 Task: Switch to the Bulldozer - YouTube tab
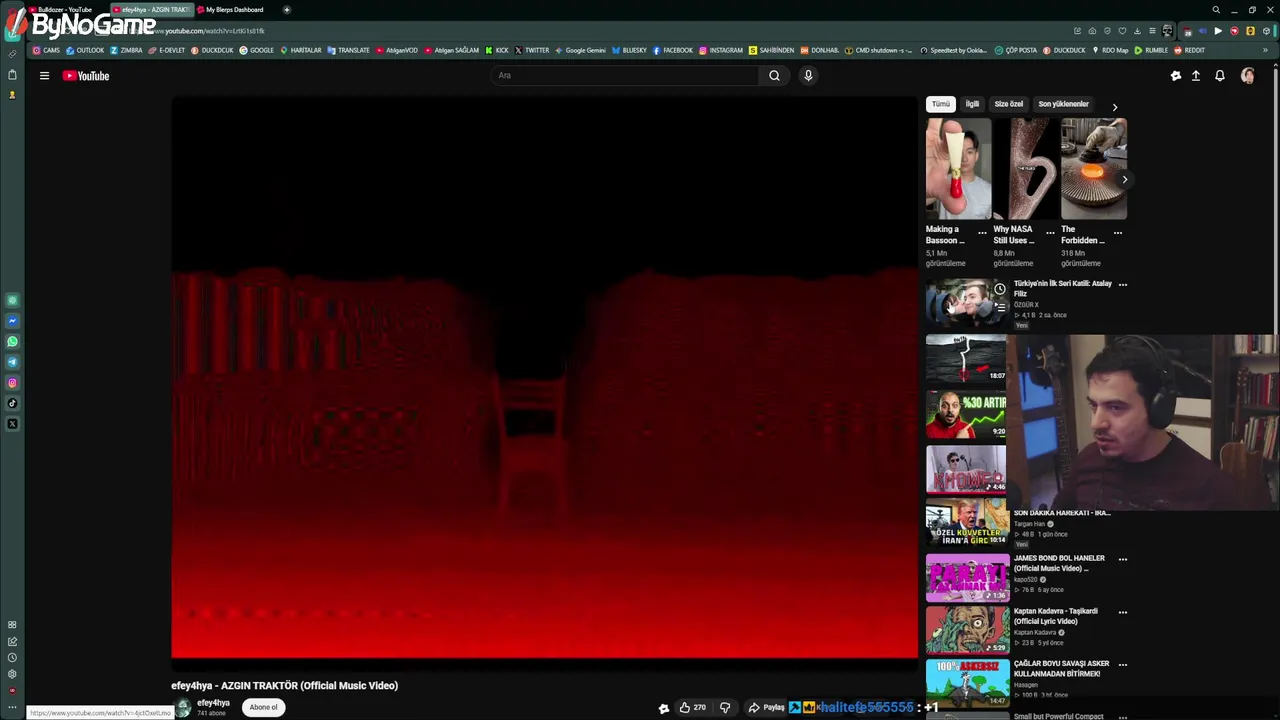[65, 10]
